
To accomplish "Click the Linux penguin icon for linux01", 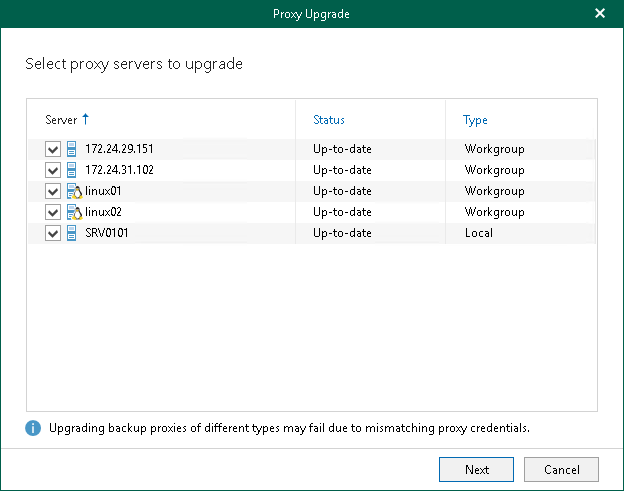I will [74, 191].
